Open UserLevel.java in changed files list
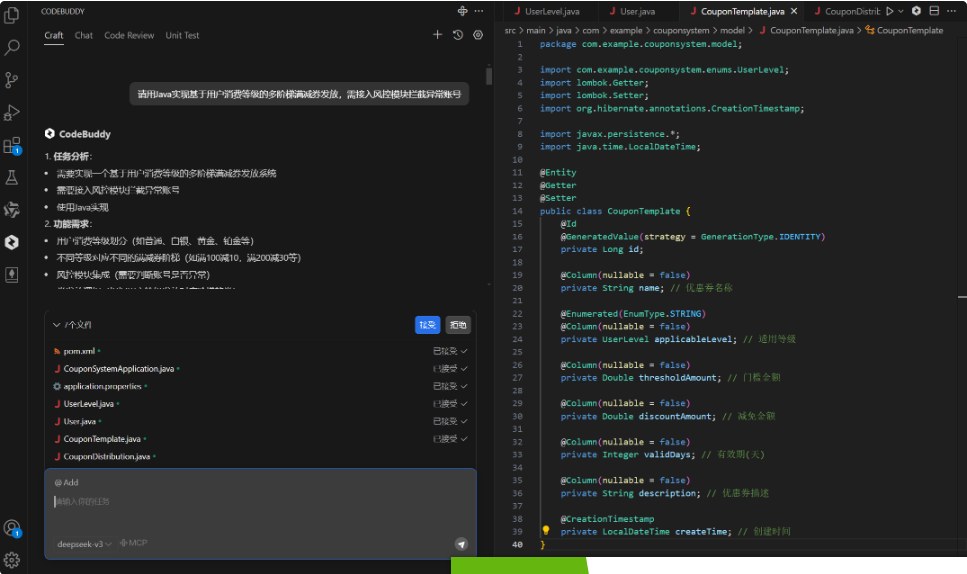This screenshot has width=967, height=574. click(x=88, y=404)
